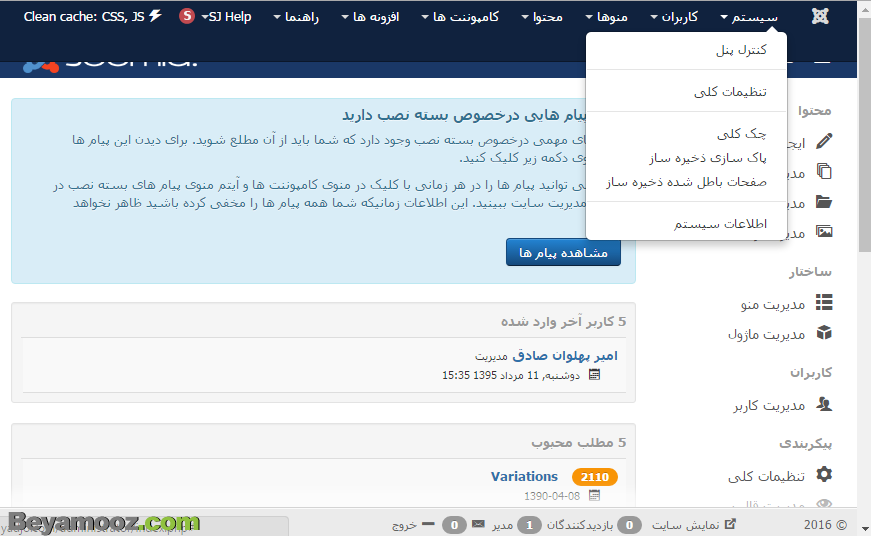The height and width of the screenshot is (536, 871).
Task: Click the scrollbar down arrow
Action: coord(864,529)
